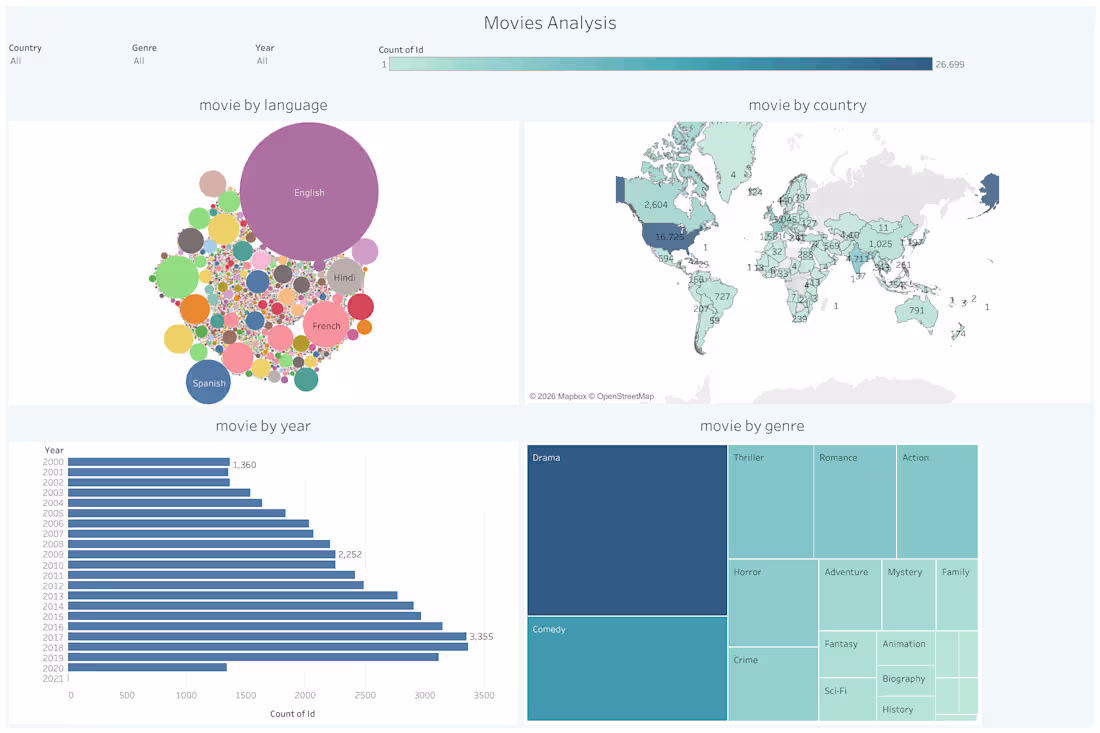Viewport: 1100px width, 733px height.
Task: Select the Comedy tile in the genre treemap
Action: point(627,665)
